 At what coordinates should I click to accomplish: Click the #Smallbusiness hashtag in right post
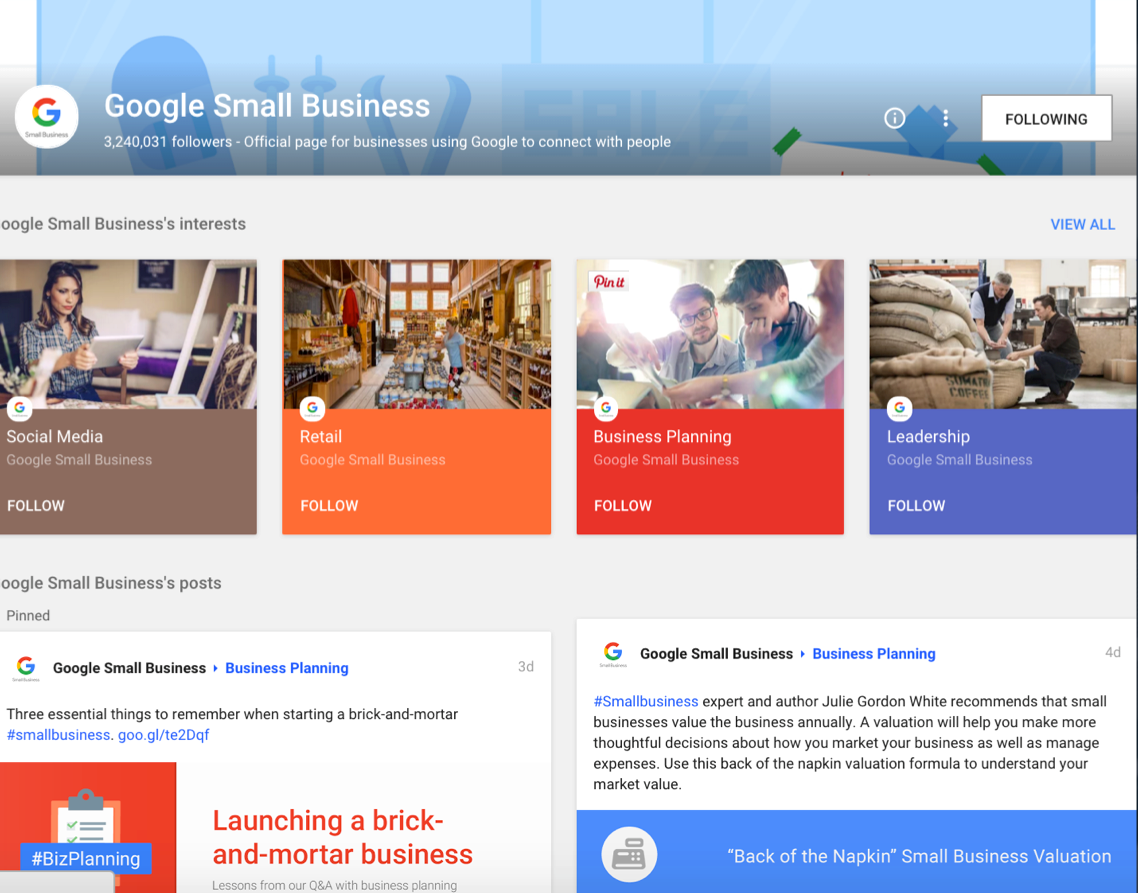(x=645, y=701)
